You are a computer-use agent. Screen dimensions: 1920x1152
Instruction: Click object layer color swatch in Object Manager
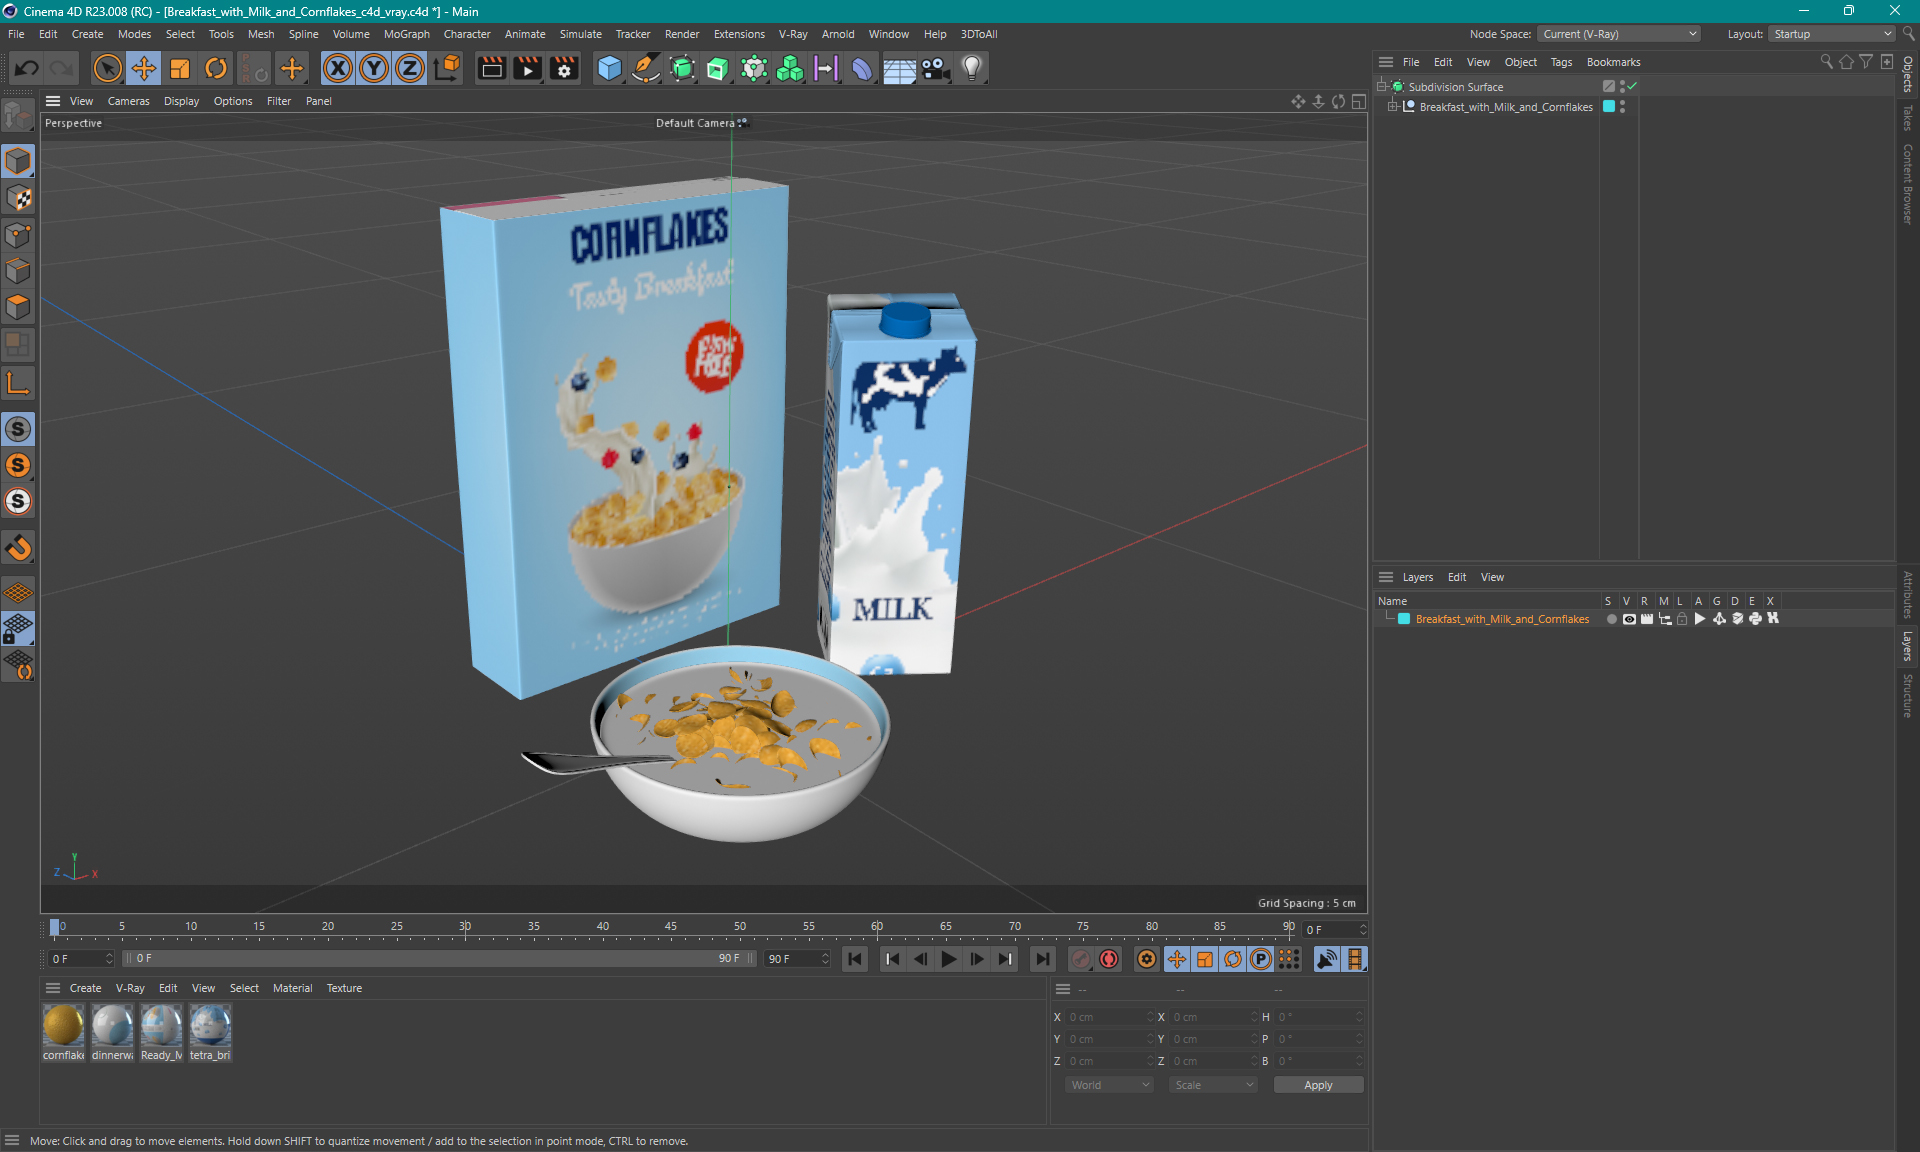(1609, 106)
